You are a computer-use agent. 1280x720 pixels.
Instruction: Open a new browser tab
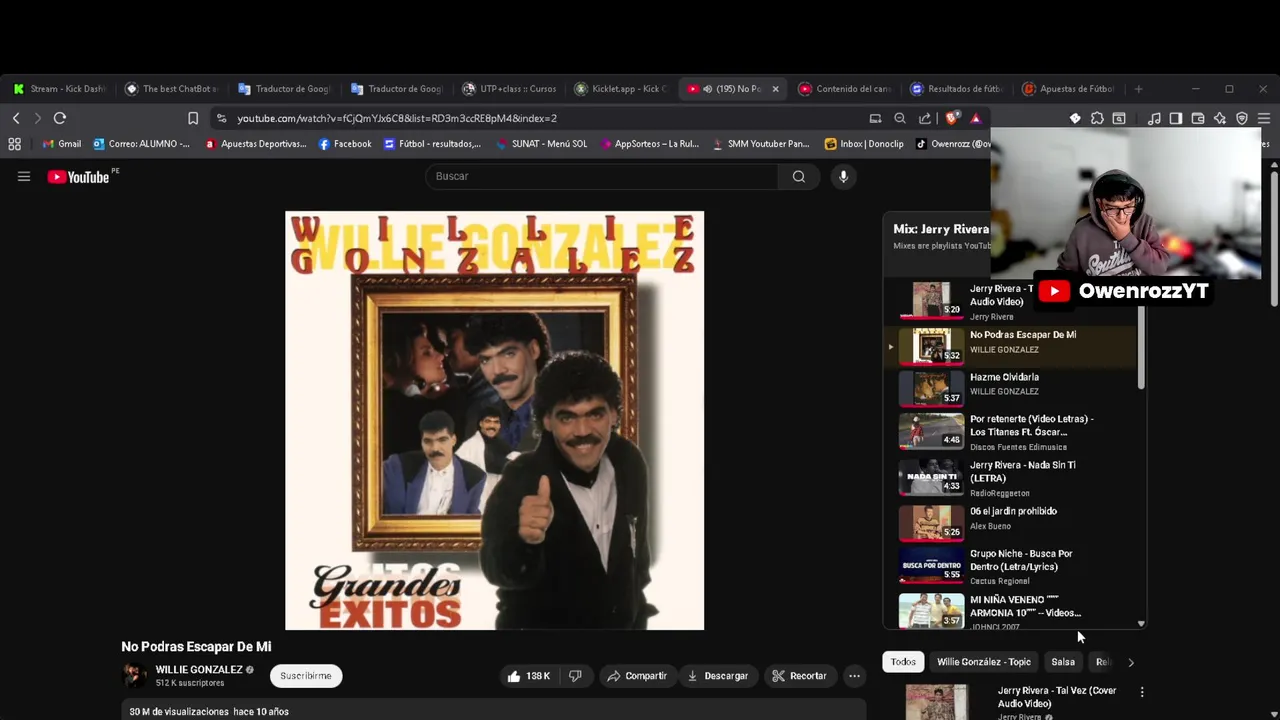1138,89
